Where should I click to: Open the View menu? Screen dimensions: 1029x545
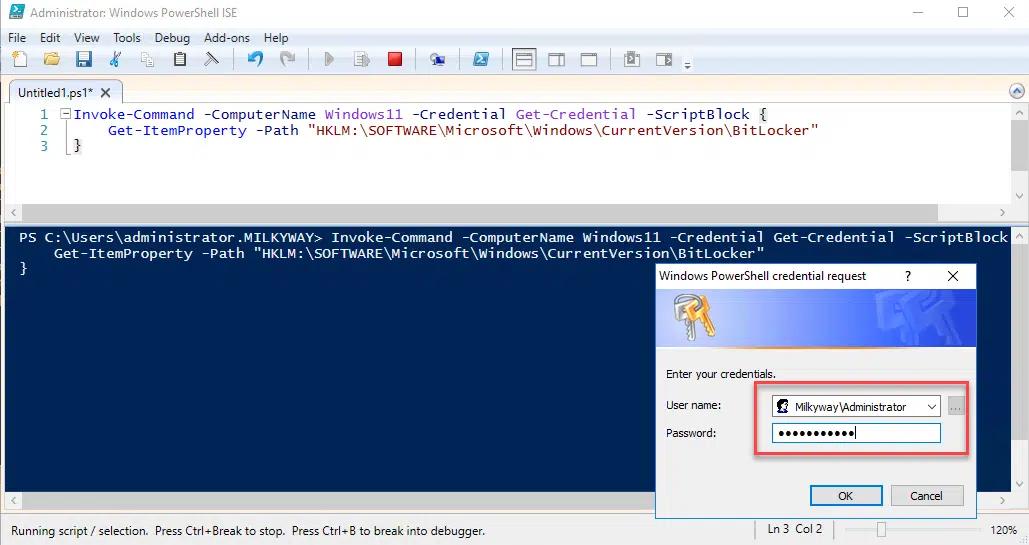click(x=87, y=37)
